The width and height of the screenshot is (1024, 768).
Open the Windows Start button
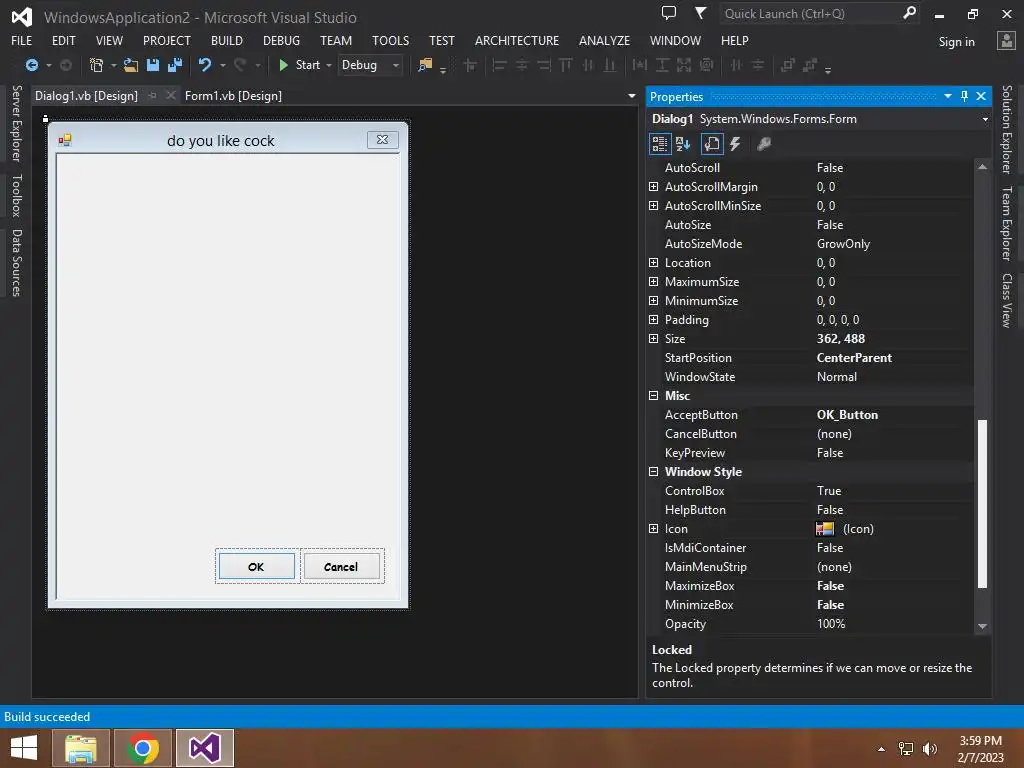point(24,748)
